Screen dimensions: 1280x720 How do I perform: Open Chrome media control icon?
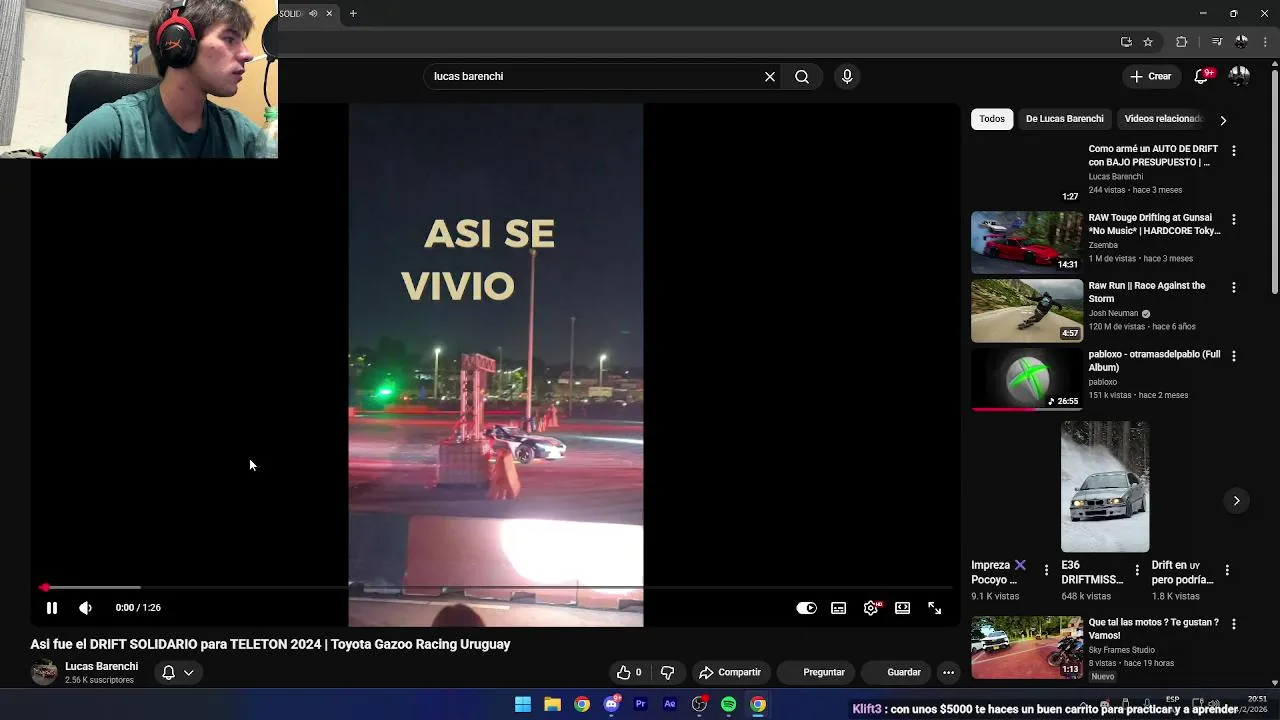(1217, 42)
